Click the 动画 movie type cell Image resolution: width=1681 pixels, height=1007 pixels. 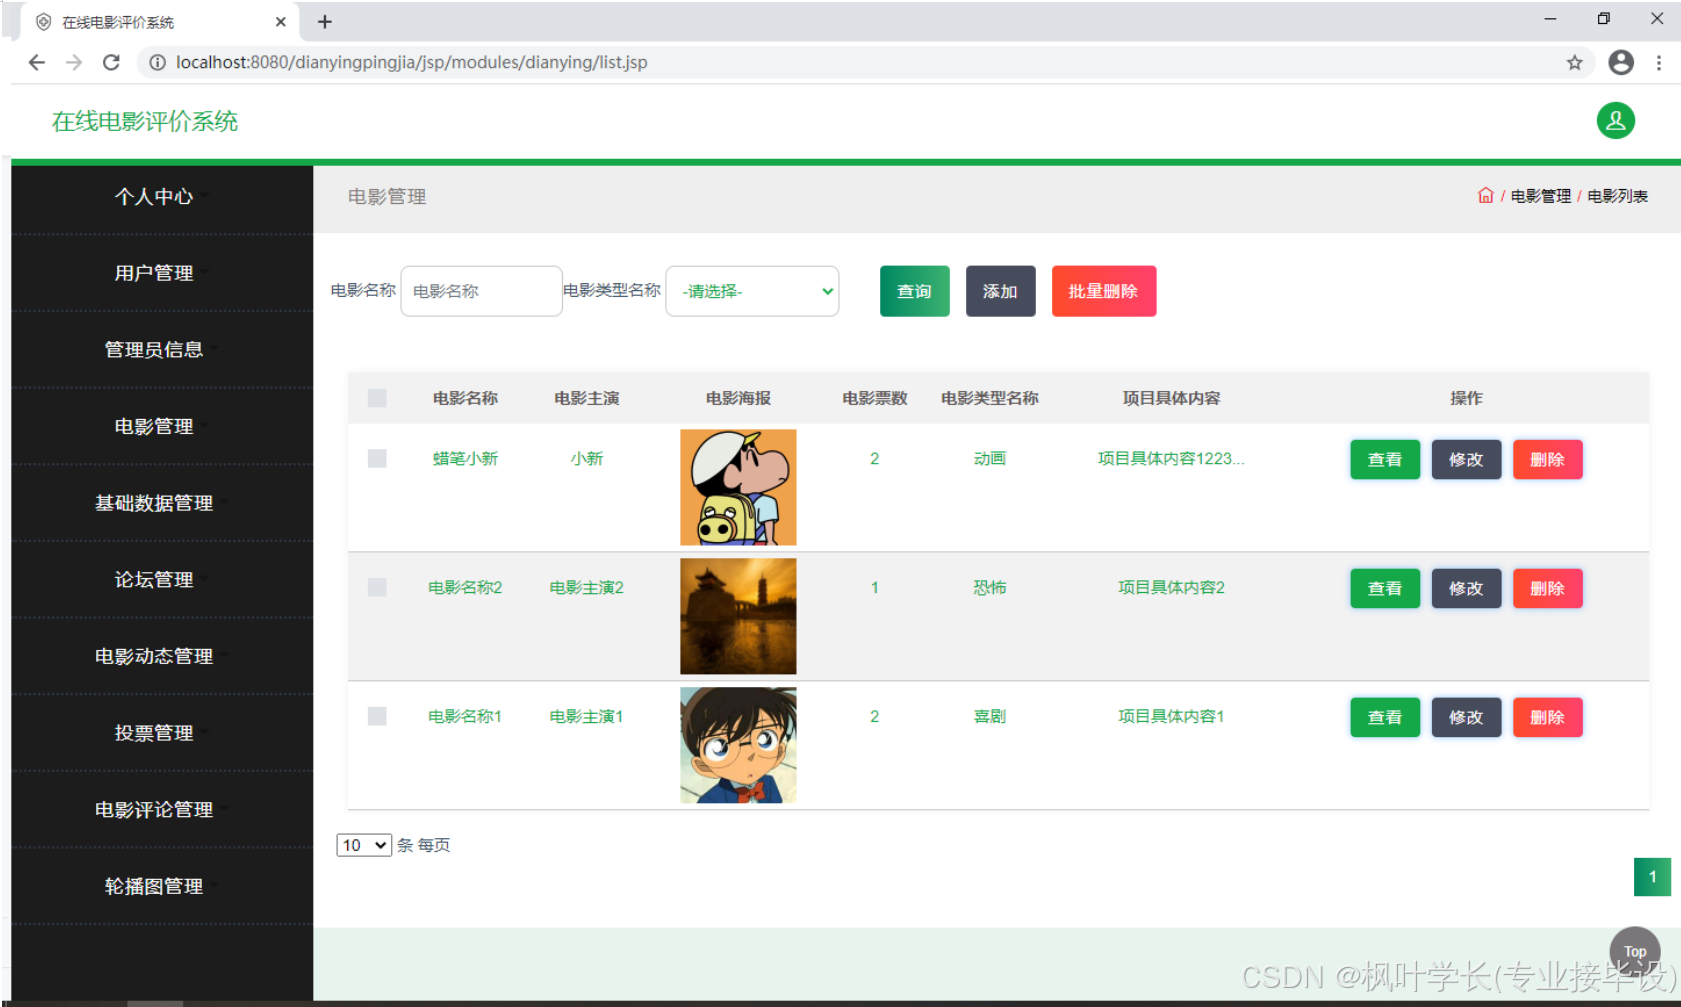pyautogui.click(x=990, y=458)
